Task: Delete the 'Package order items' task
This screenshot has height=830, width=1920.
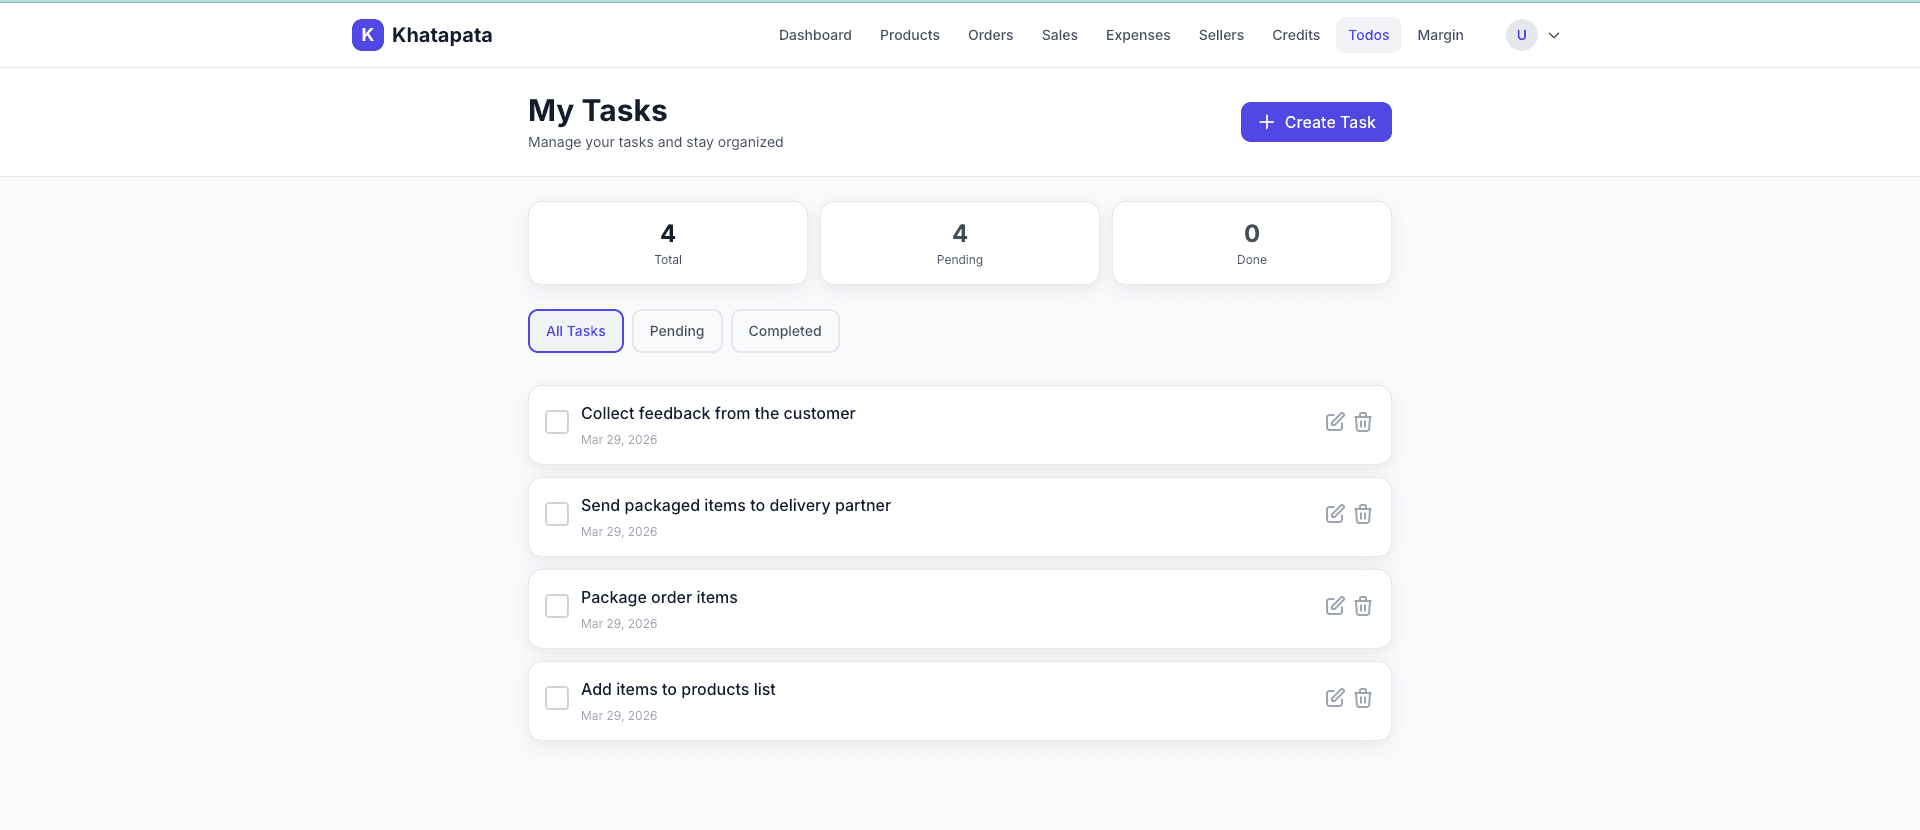Action: point(1363,606)
